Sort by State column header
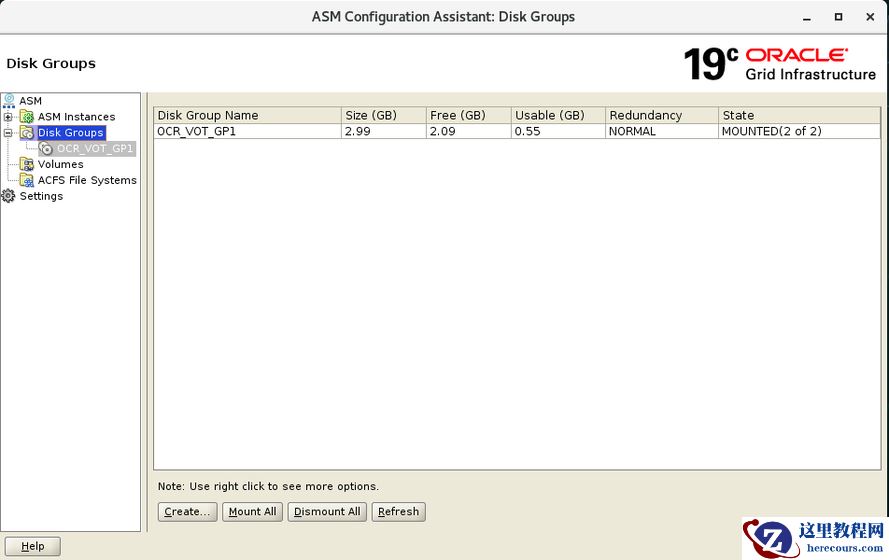 (799, 115)
